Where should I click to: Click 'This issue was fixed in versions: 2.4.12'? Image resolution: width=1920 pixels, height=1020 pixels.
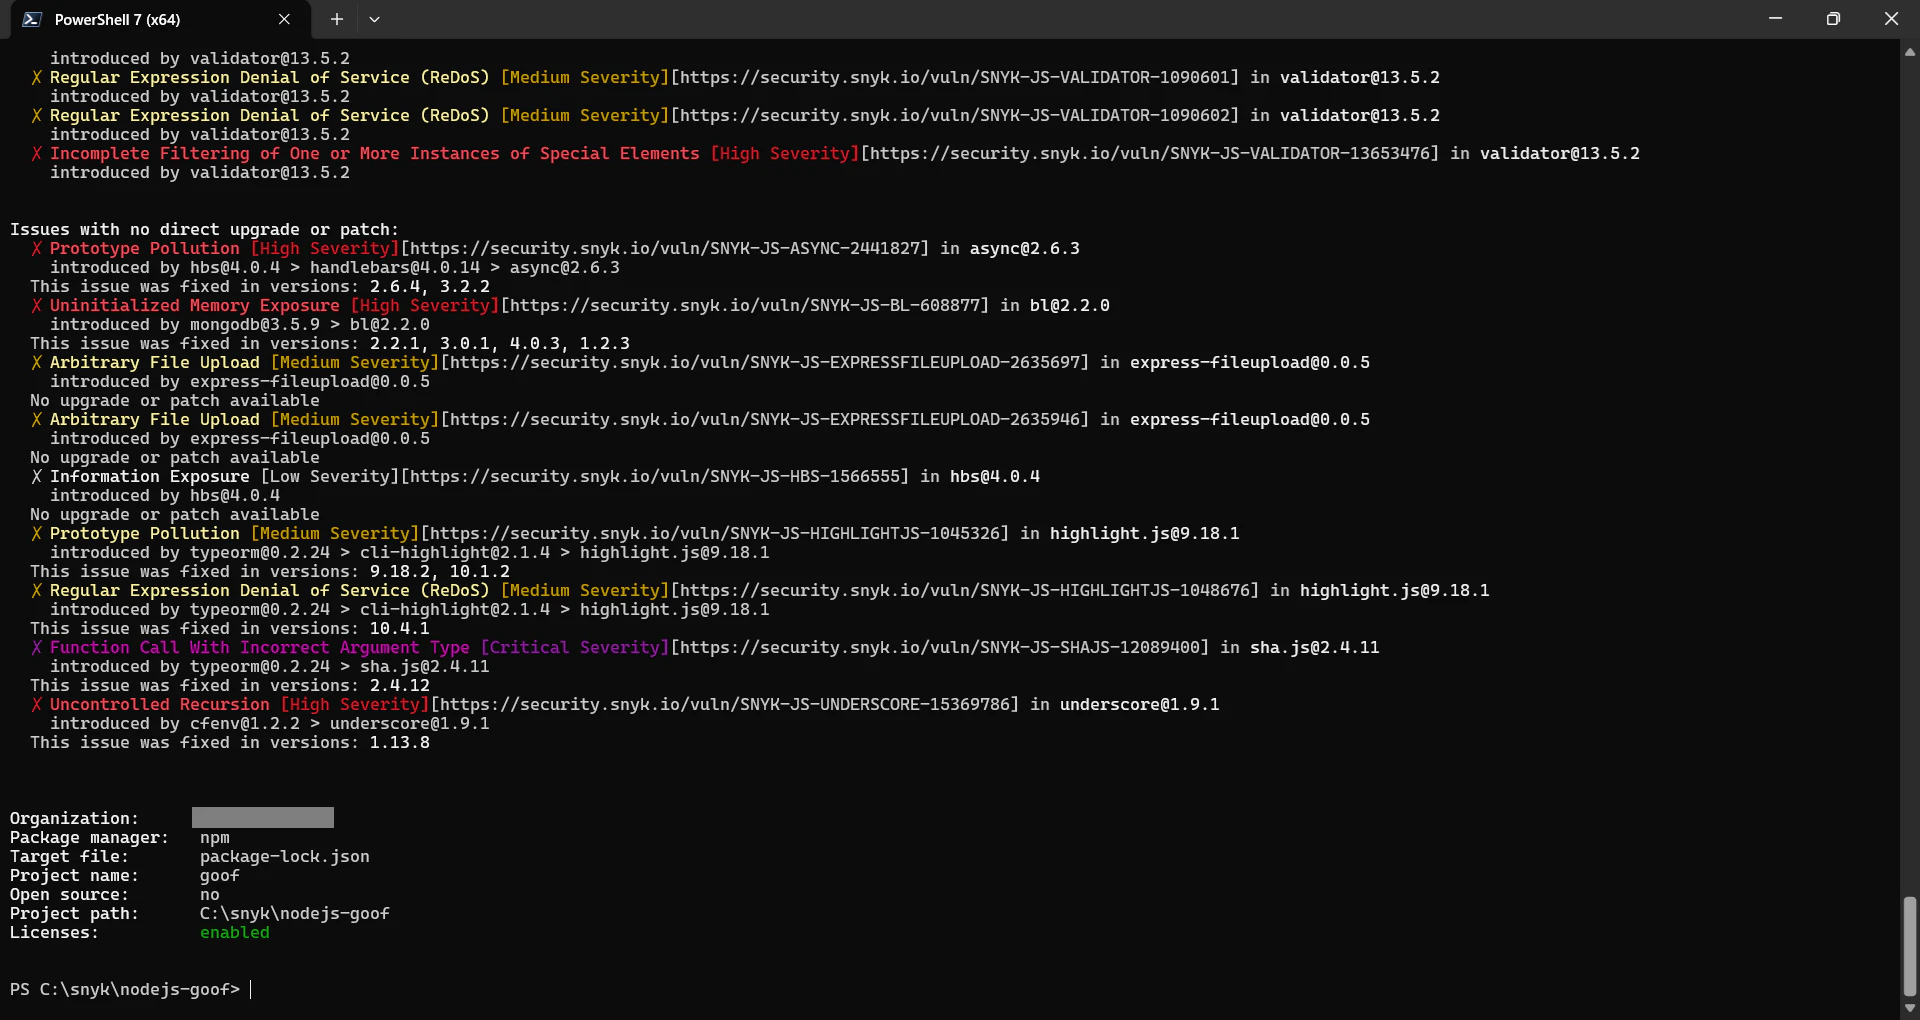point(230,686)
